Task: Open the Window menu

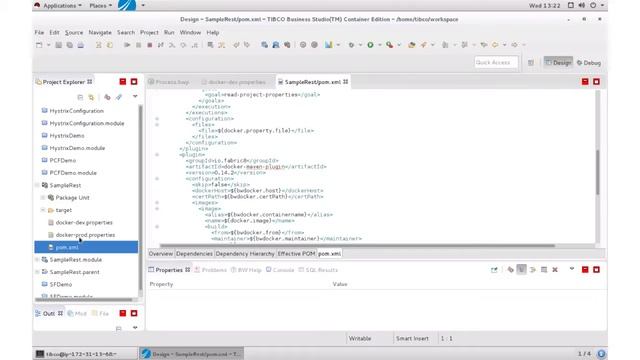Action: click(x=190, y=32)
